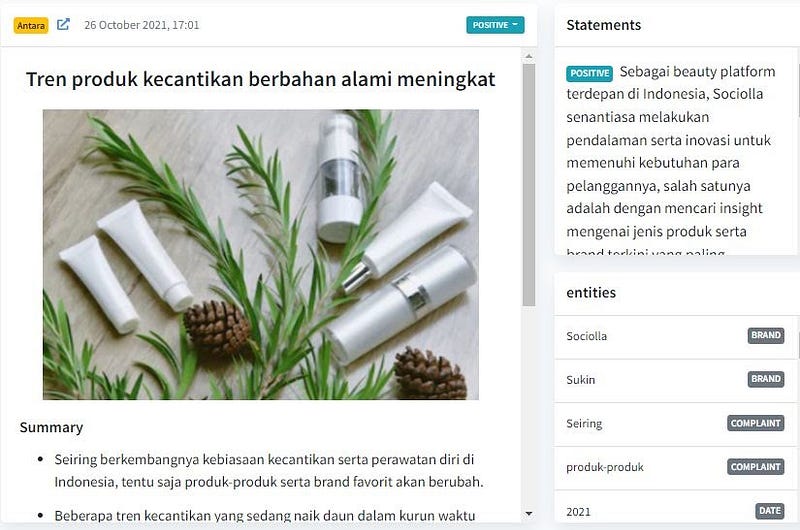
Task: Click the entities panel header
Action: (591, 292)
